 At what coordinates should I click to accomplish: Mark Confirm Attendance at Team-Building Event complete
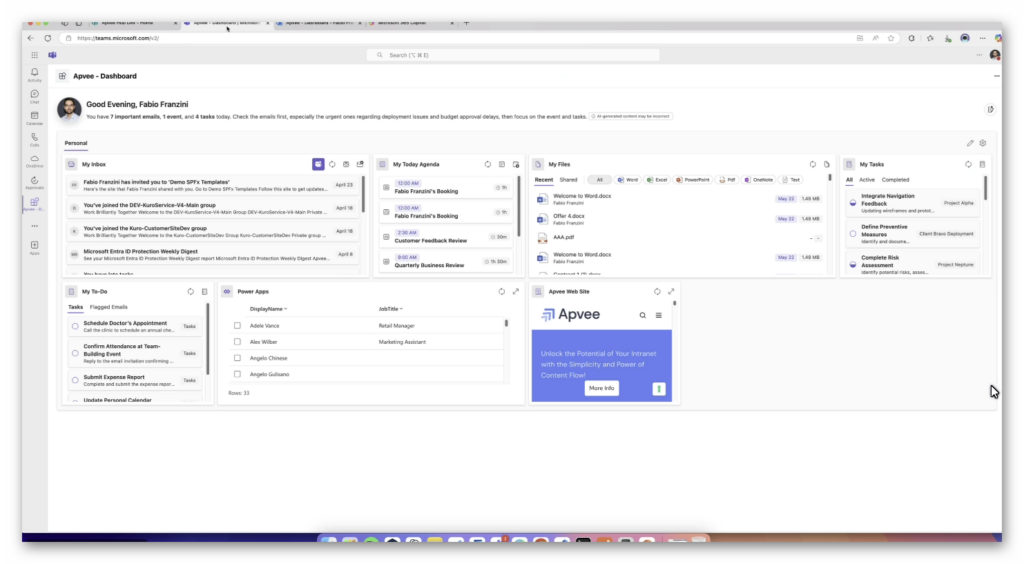pos(75,353)
